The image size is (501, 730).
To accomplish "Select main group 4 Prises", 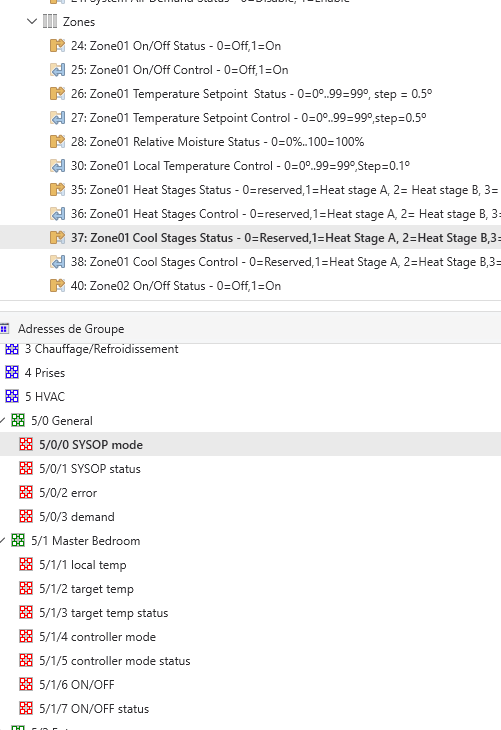I will pos(45,373).
